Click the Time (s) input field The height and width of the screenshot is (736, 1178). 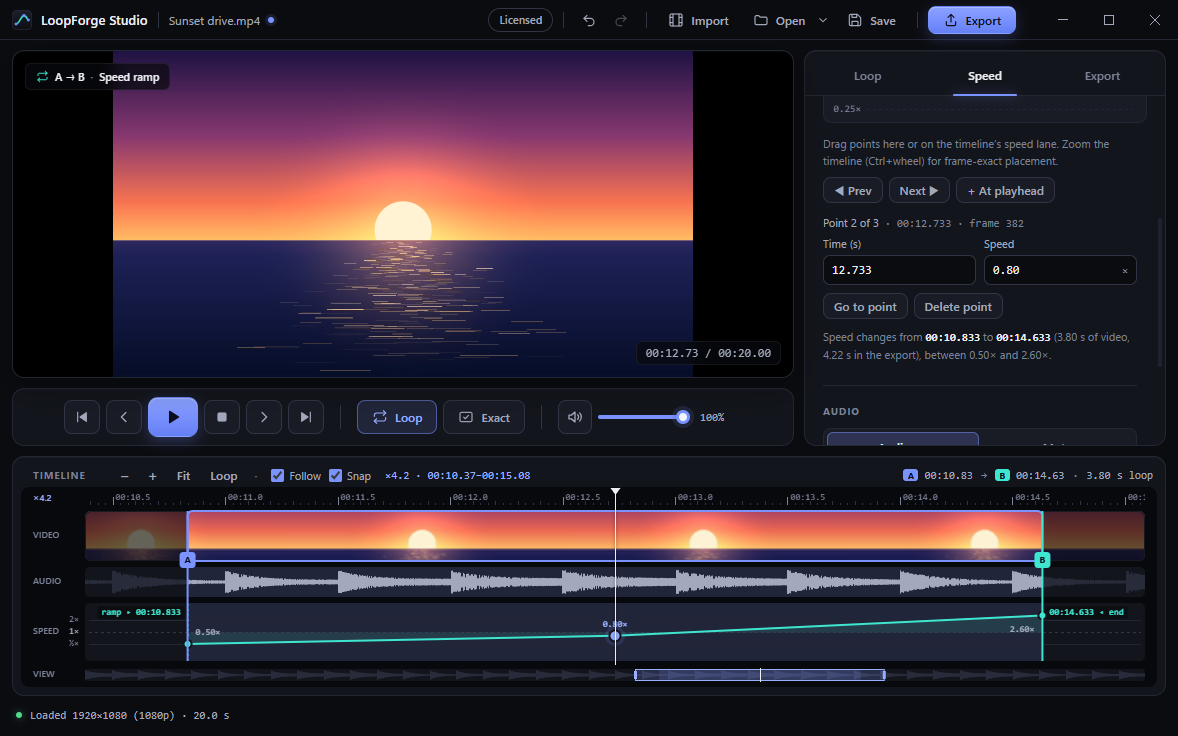[899, 270]
